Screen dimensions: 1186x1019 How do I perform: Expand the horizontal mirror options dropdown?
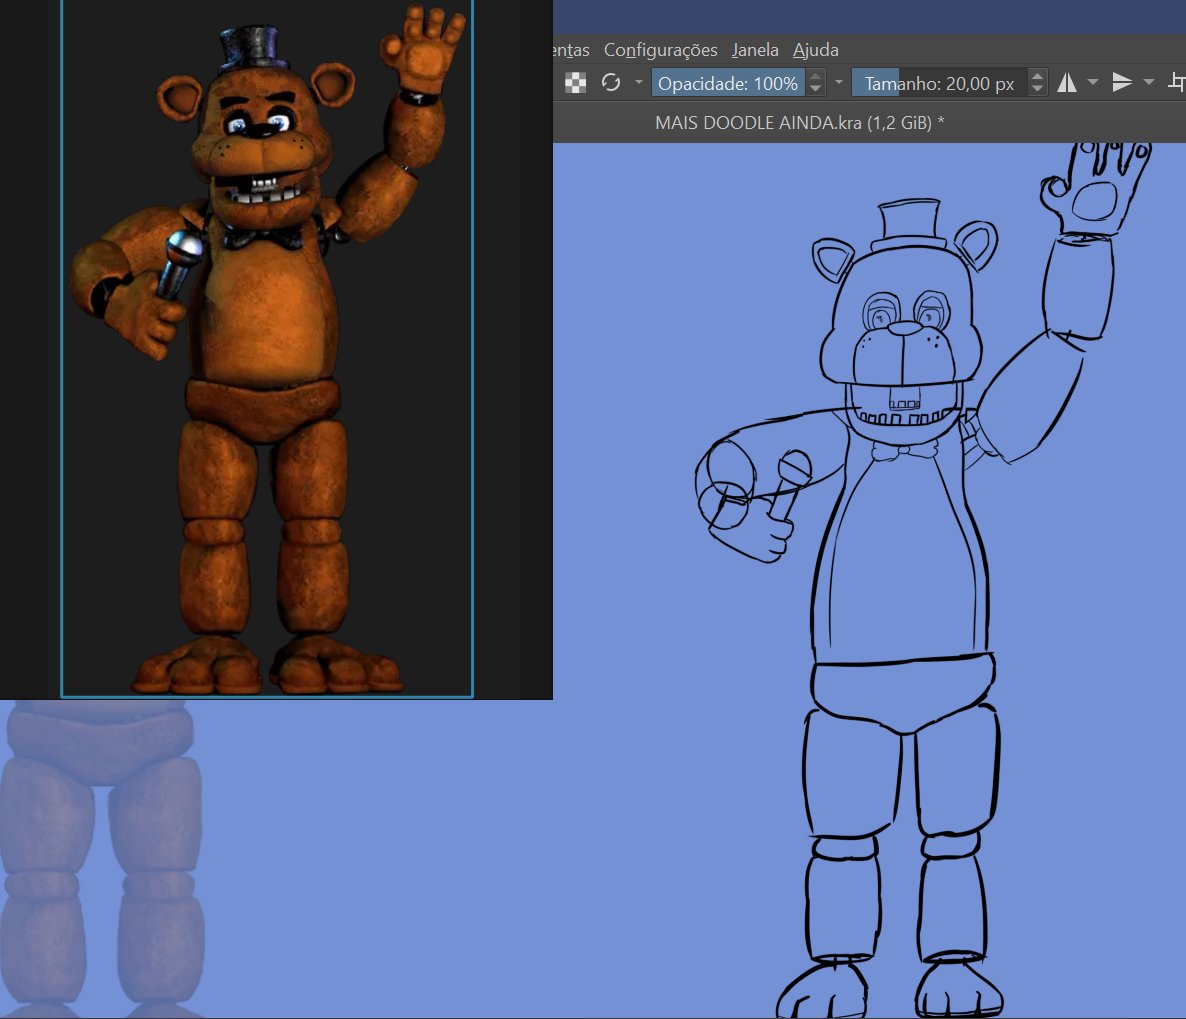tap(1093, 82)
